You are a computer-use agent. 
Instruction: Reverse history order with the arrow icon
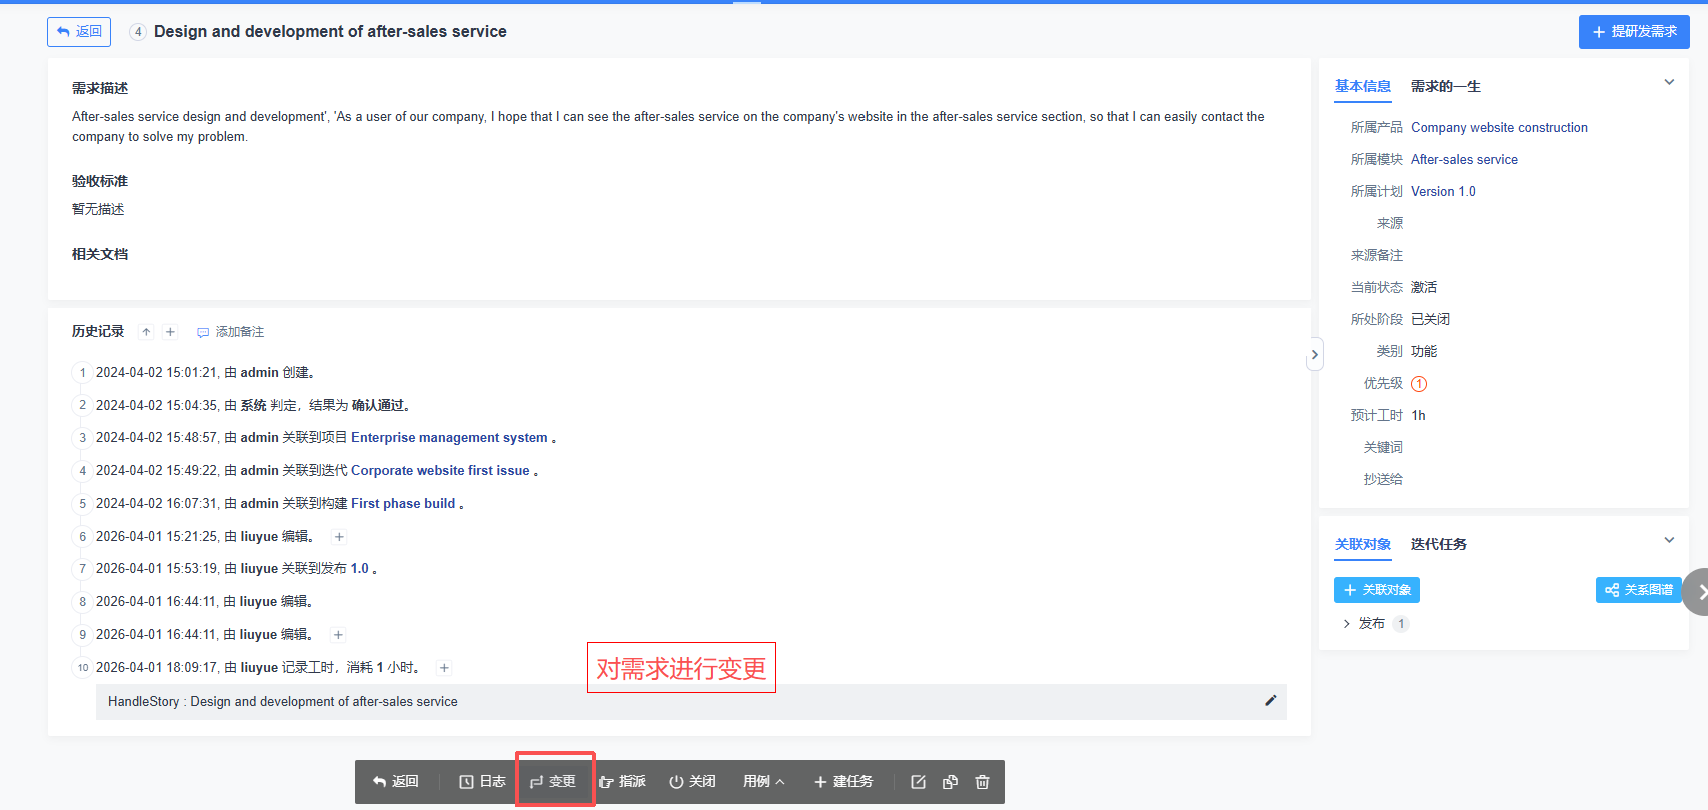(146, 332)
